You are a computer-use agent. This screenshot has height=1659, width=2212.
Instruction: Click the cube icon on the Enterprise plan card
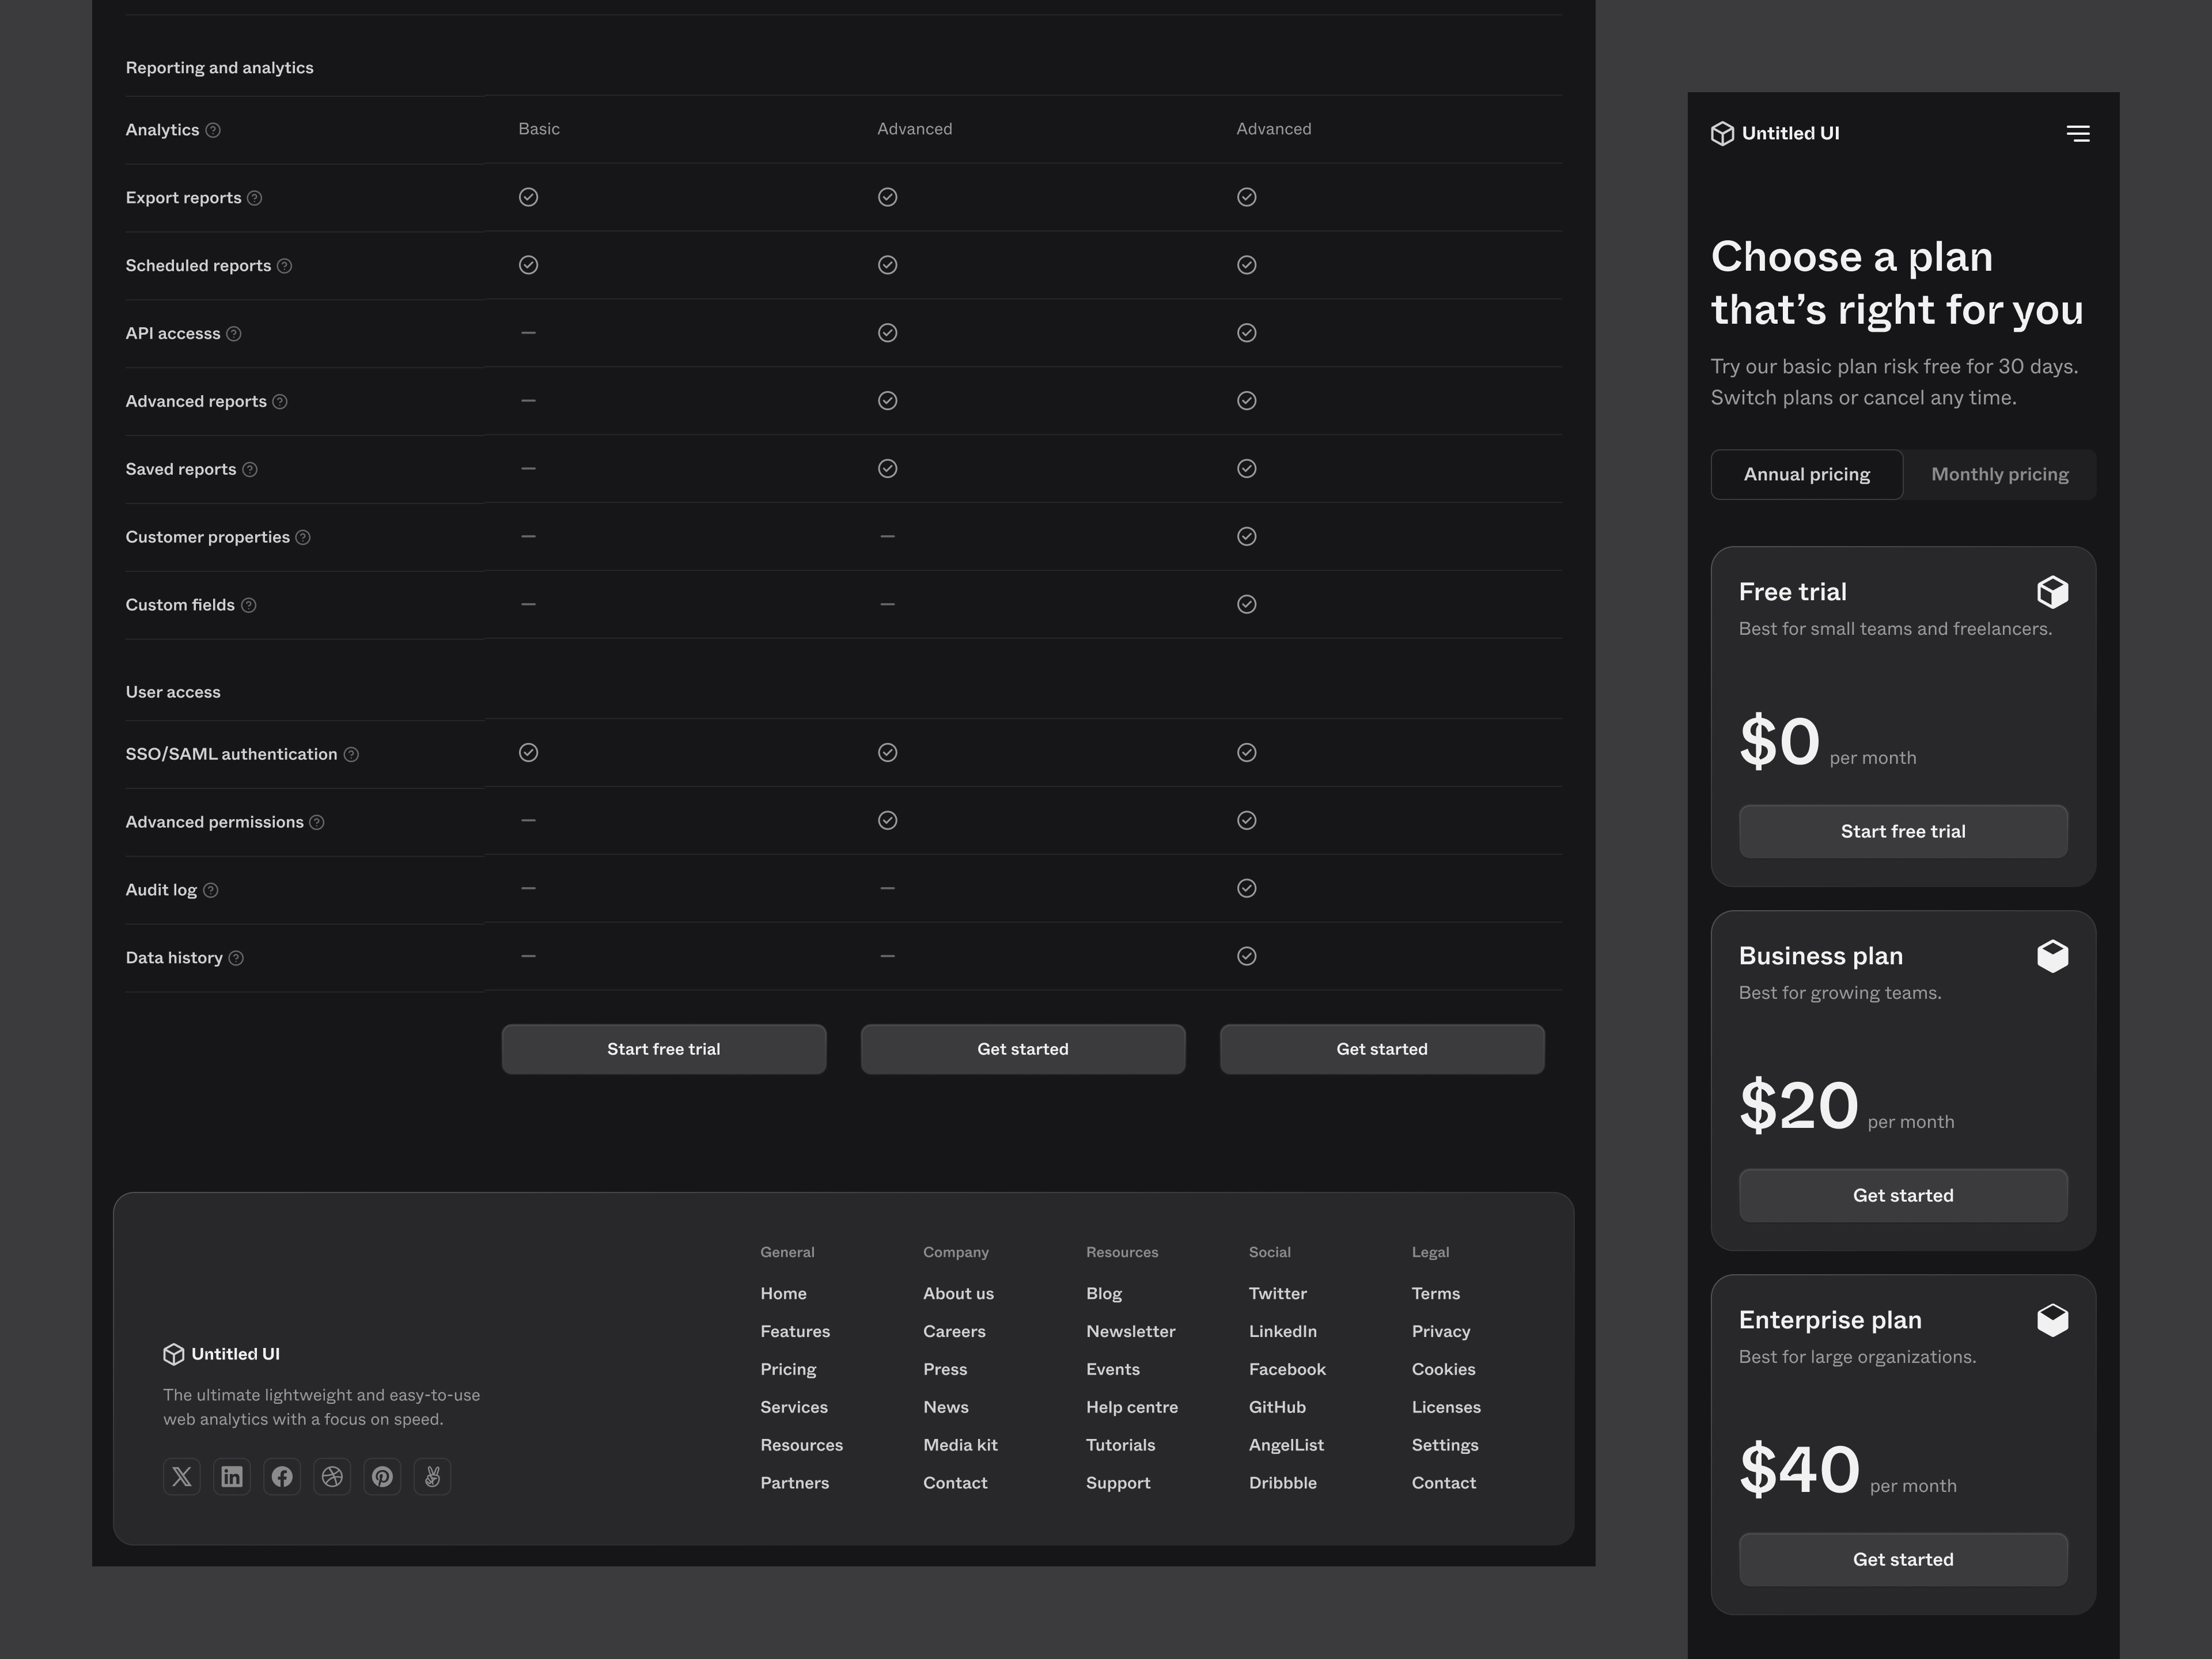(2053, 1319)
